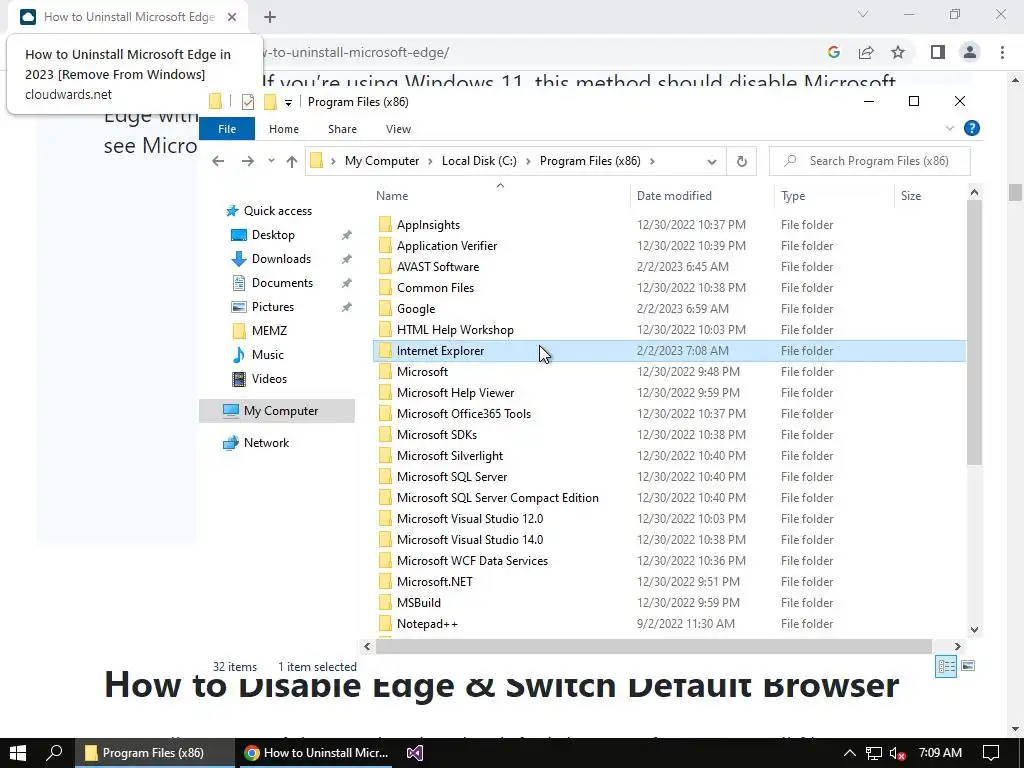
Task: Open Visual Studio from the taskbar
Action: coord(415,753)
